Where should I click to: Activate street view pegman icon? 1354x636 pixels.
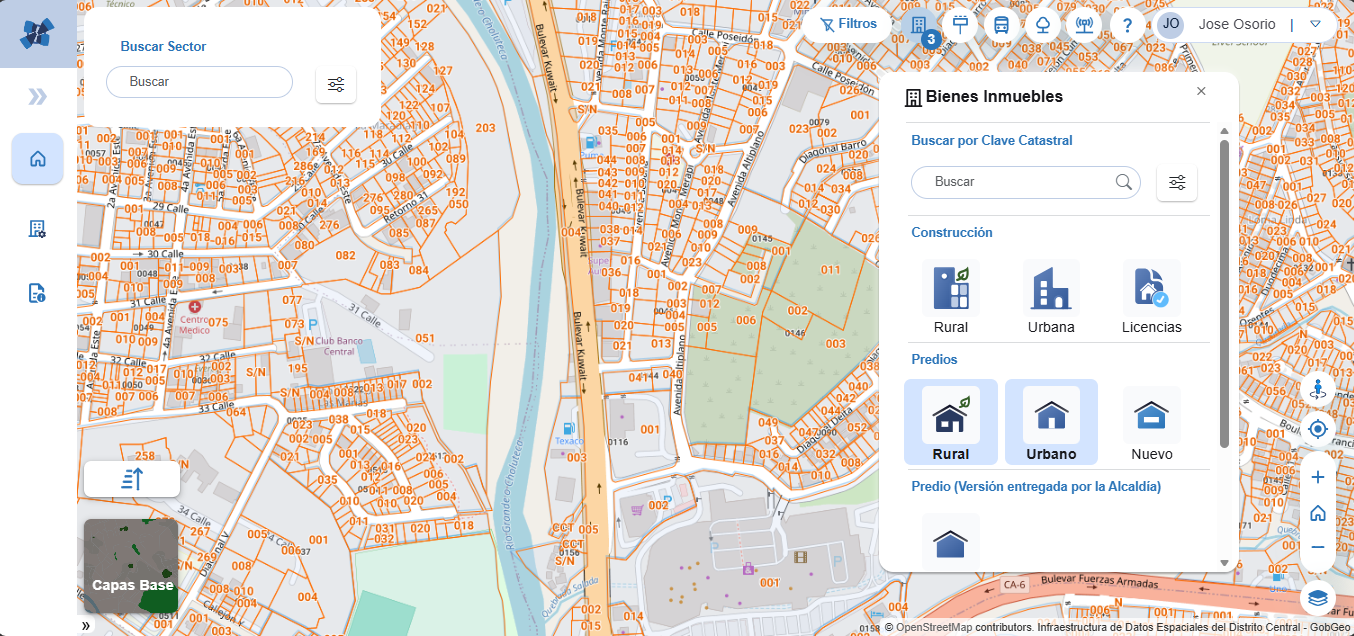tap(1317, 390)
